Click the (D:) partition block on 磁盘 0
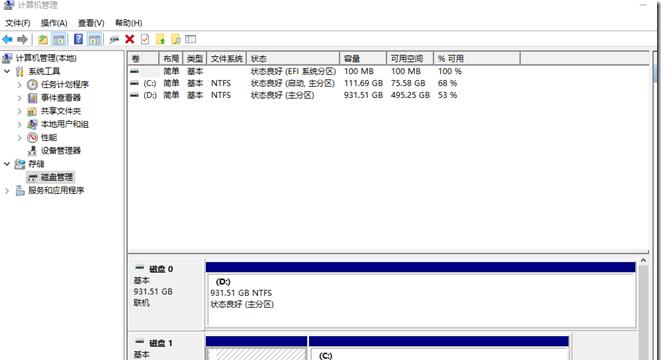The width and height of the screenshot is (661, 360). coord(420,299)
